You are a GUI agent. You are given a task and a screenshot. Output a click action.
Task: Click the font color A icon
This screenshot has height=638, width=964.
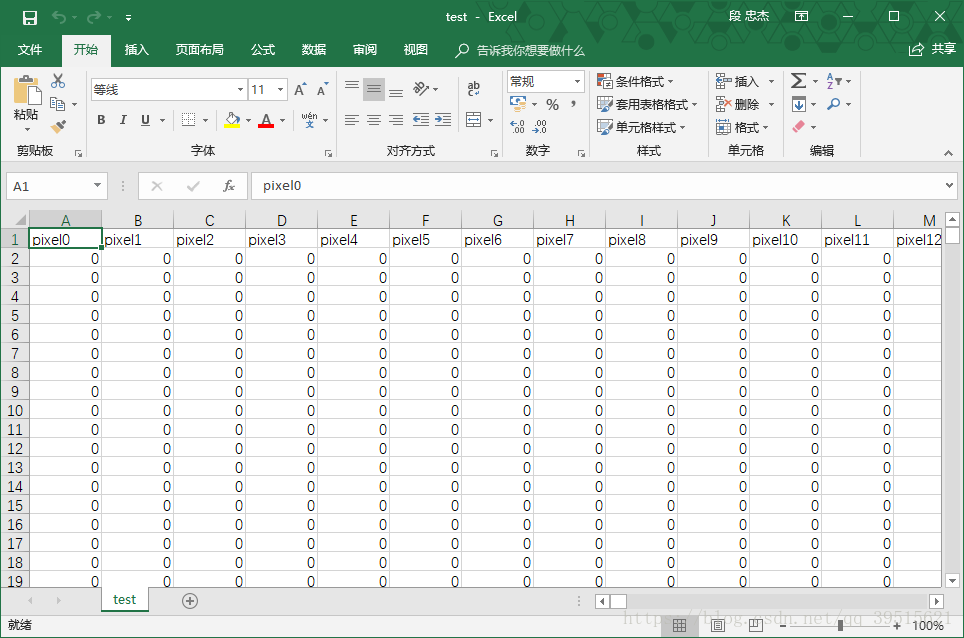[x=266, y=120]
